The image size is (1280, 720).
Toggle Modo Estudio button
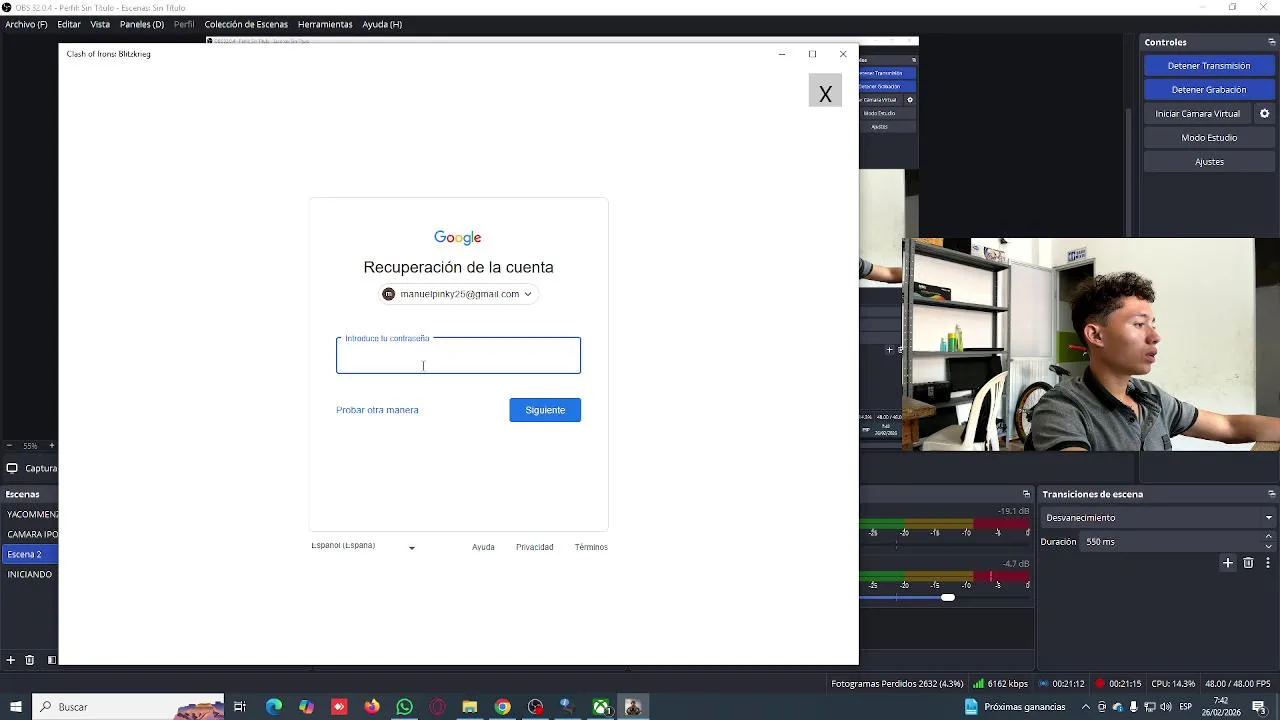point(1209,138)
